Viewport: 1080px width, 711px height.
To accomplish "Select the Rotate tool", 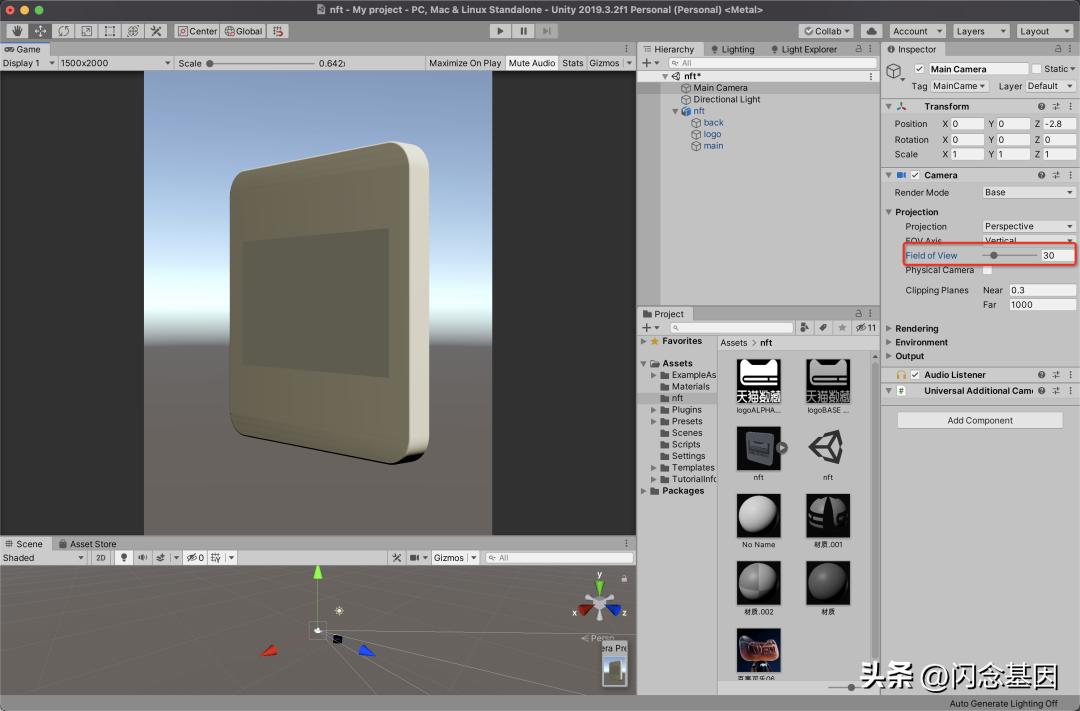I will [x=63, y=31].
